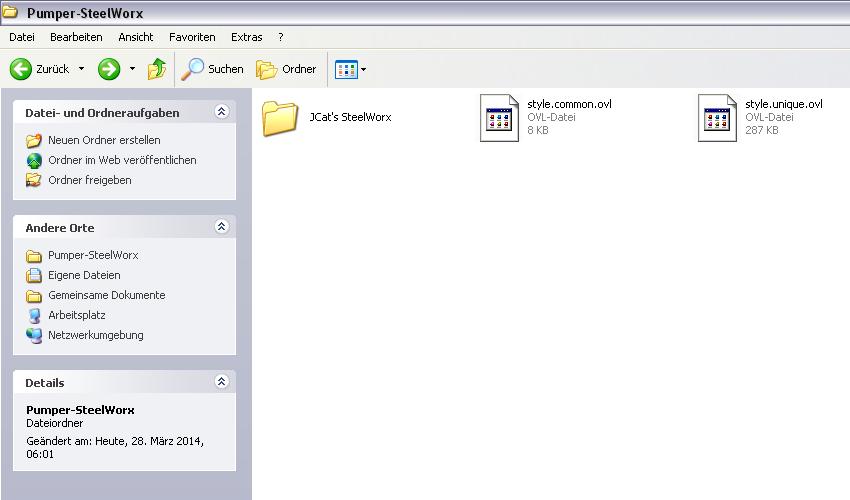The height and width of the screenshot is (500, 850).
Task: Click the style.unique.ovl file name
Action: pos(783,104)
